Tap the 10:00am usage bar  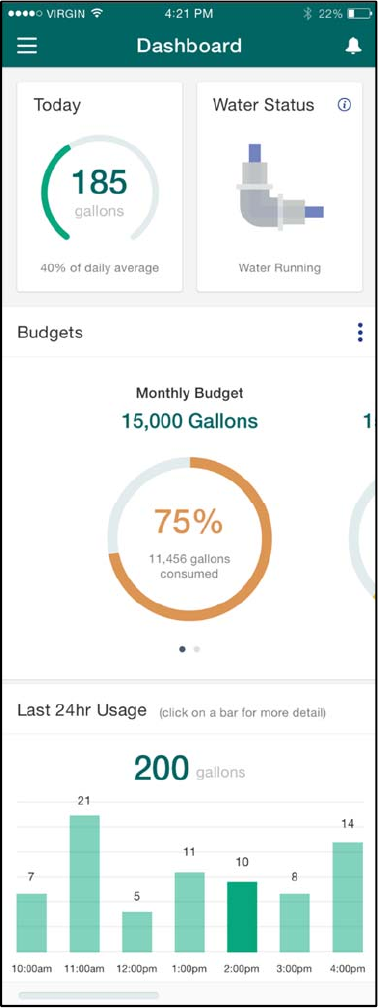pos(32,922)
